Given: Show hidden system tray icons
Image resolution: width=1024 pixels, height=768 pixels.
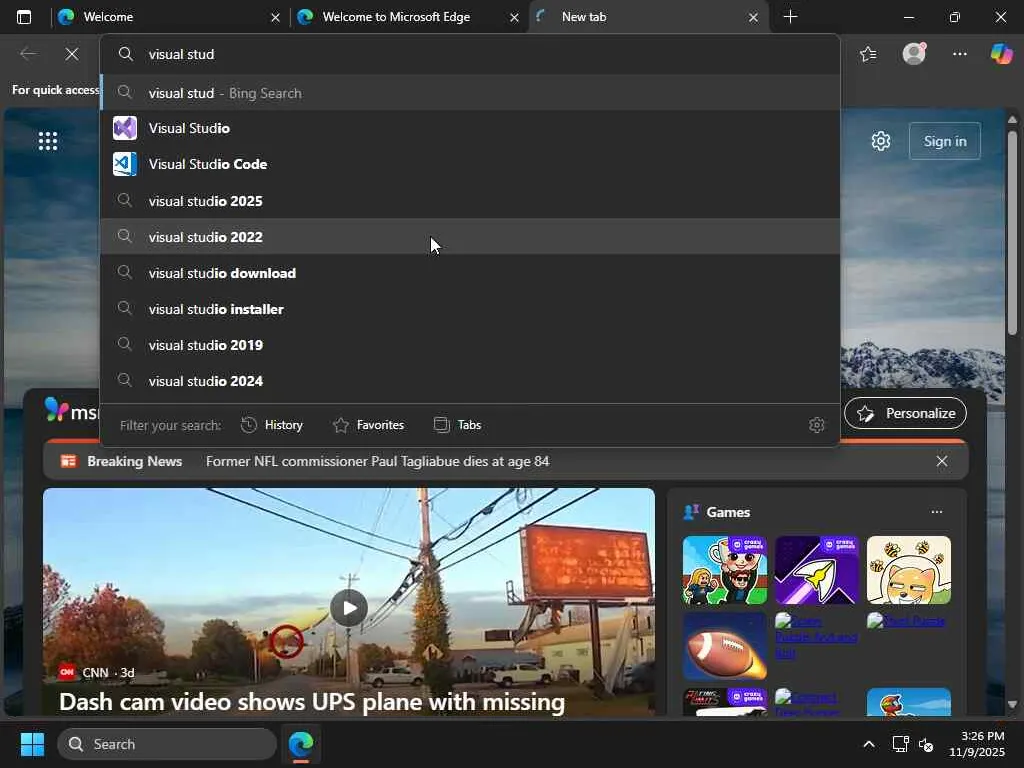Looking at the screenshot, I should click(869, 744).
